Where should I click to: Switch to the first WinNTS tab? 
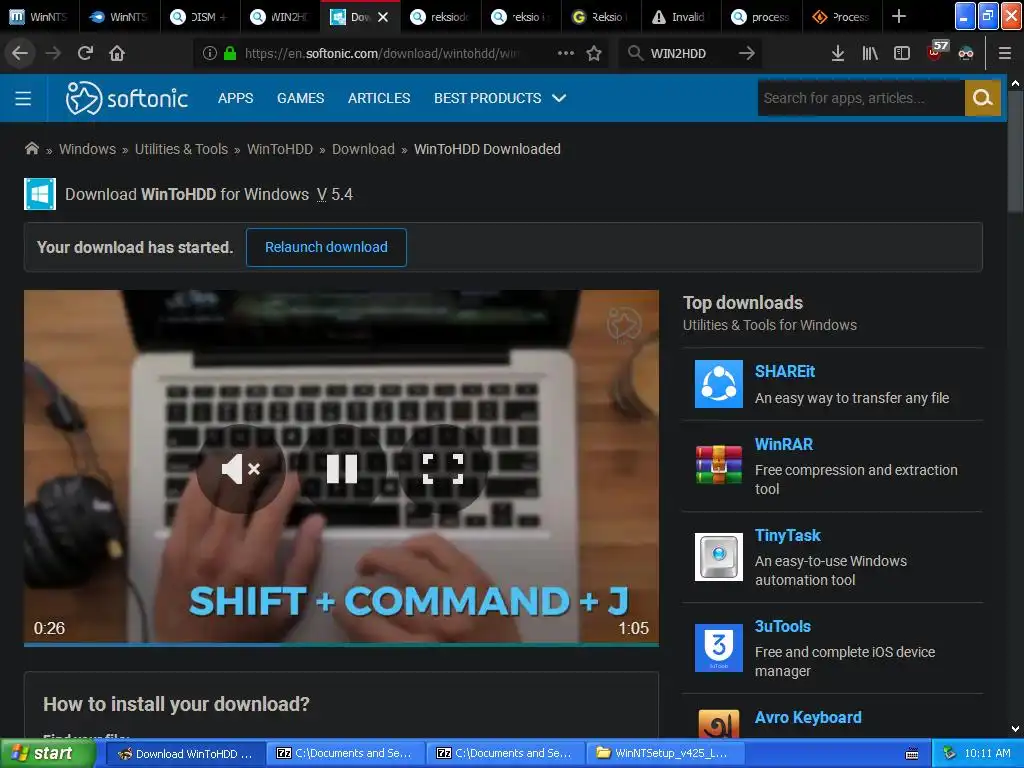(39, 16)
